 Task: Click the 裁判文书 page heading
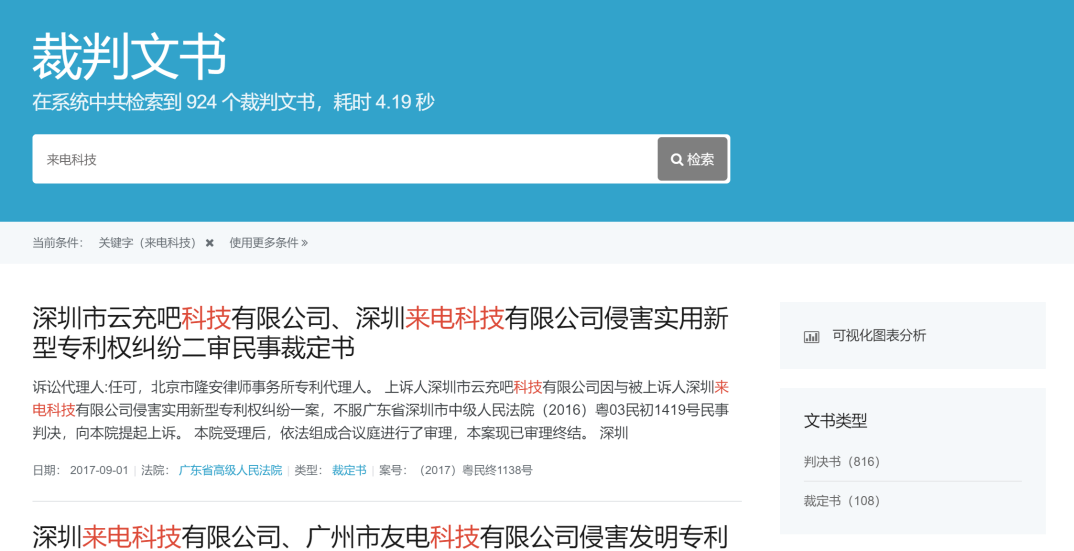tap(129, 56)
